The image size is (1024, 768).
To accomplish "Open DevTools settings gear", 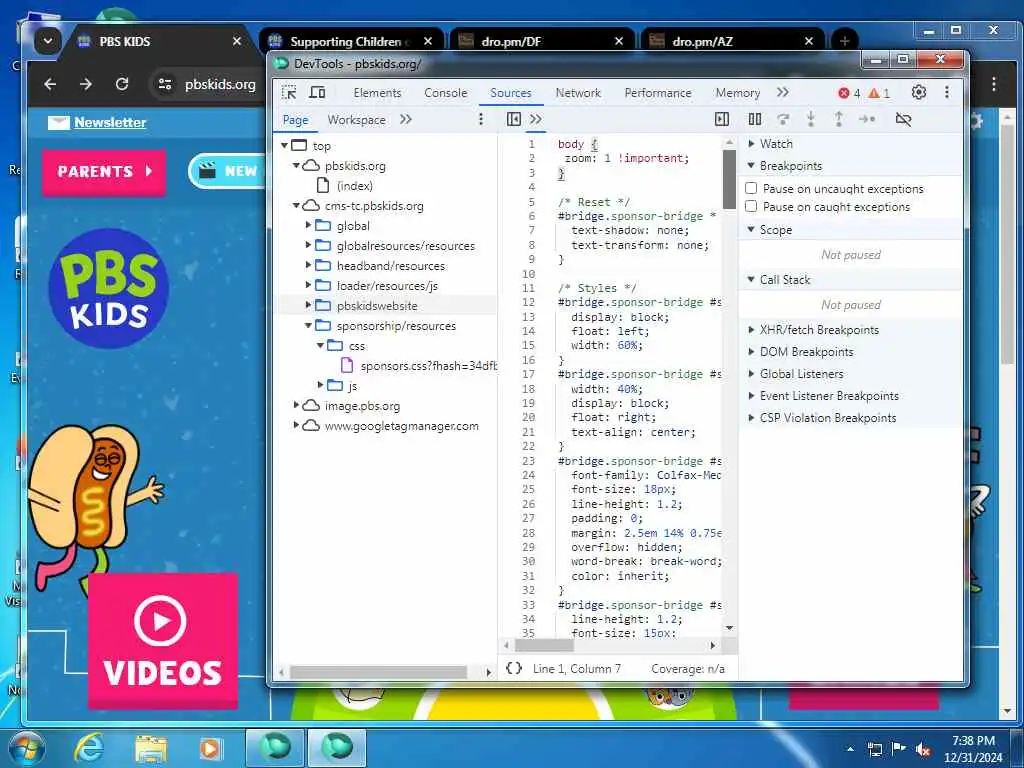I will (919, 93).
